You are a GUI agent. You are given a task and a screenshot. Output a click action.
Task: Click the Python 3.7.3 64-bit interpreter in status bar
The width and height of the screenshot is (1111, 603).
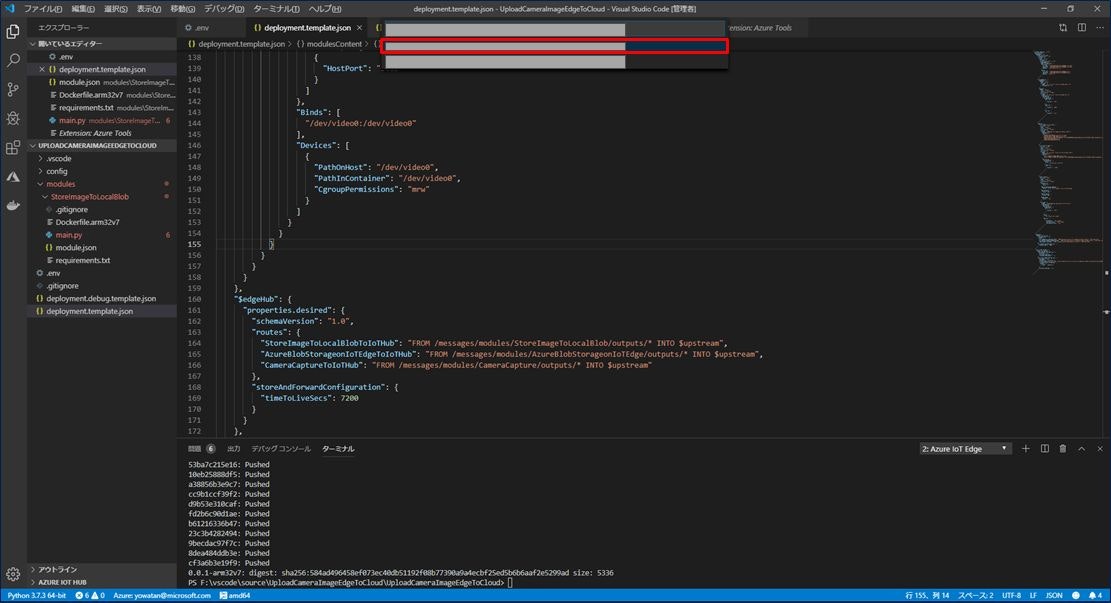37,595
